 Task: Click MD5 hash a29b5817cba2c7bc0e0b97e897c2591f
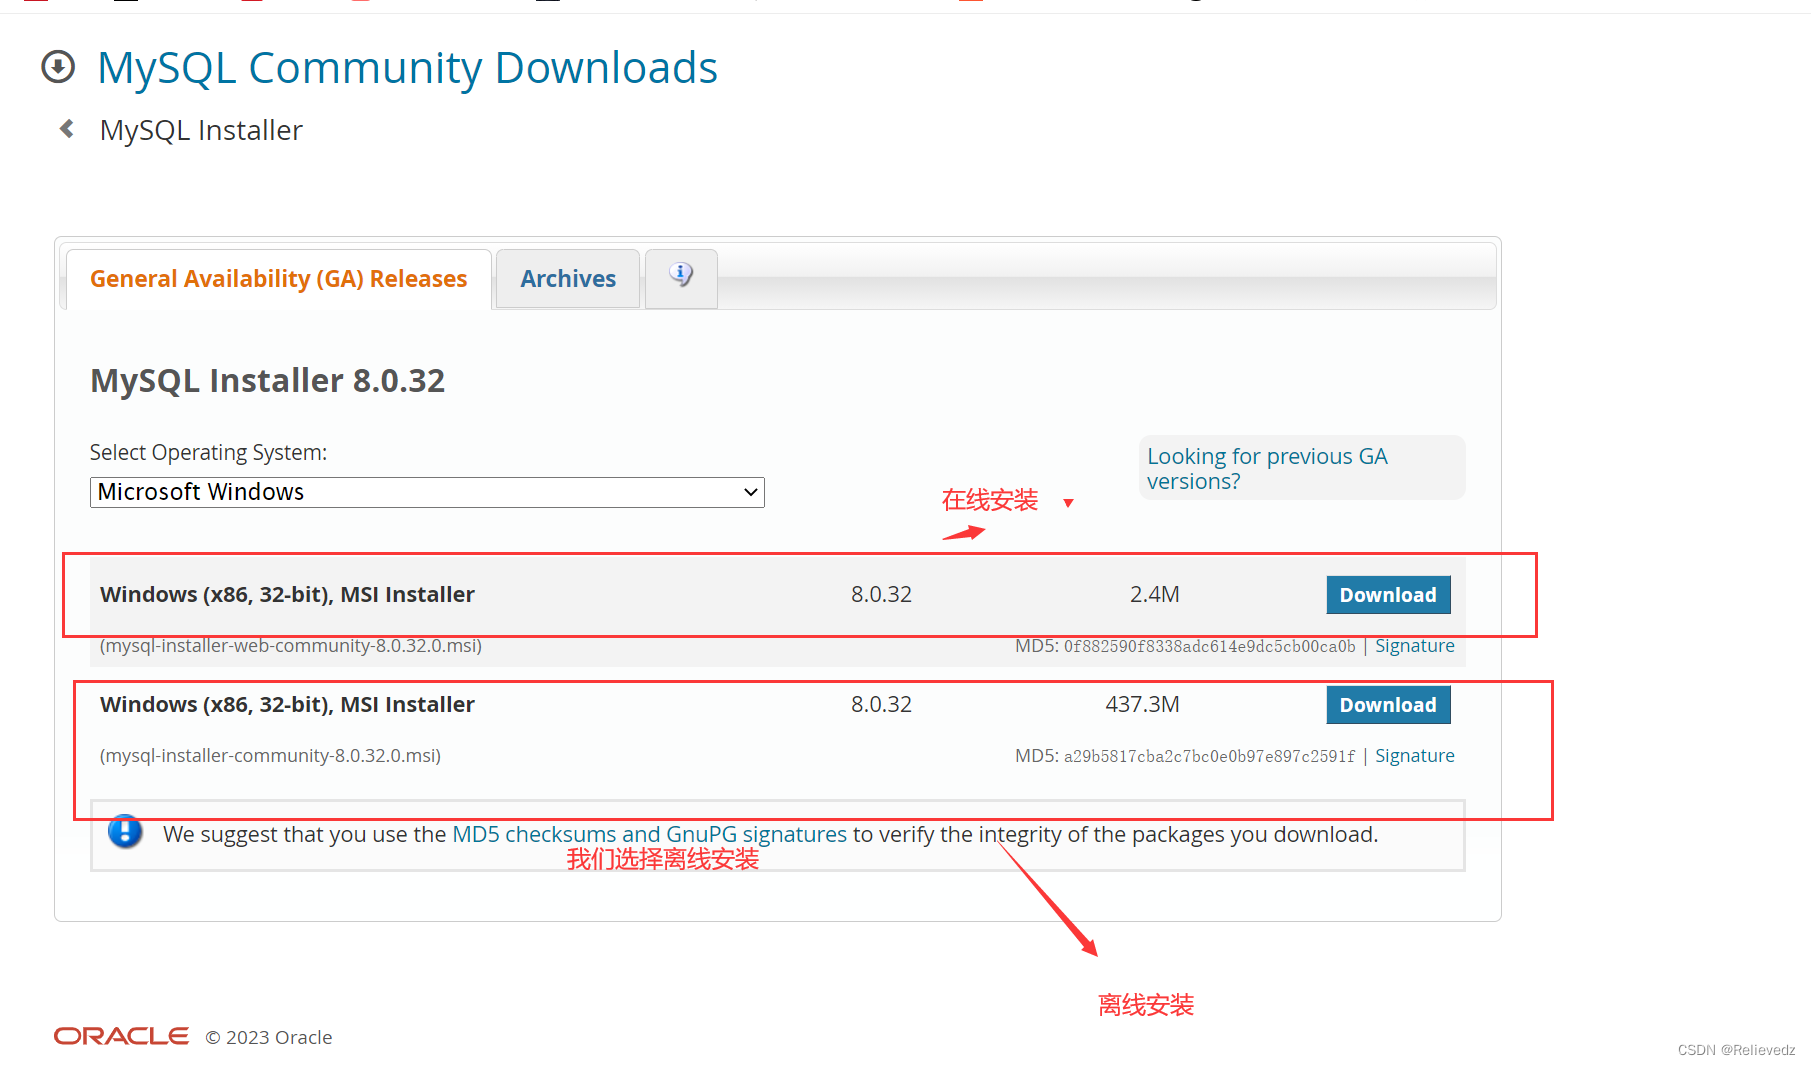[x=1209, y=756]
